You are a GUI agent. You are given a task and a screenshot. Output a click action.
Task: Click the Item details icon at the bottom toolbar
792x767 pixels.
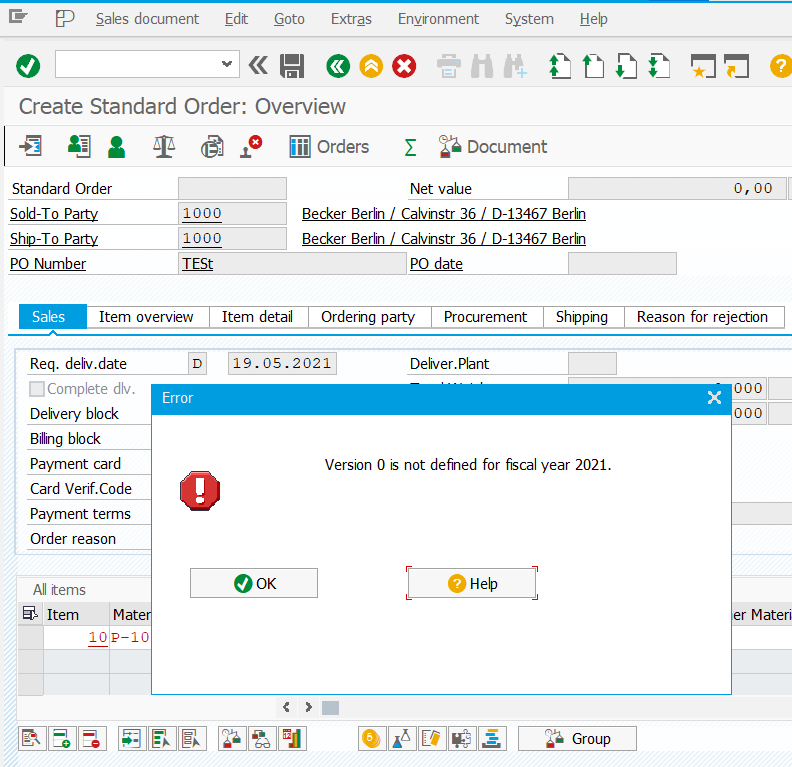click(32, 739)
